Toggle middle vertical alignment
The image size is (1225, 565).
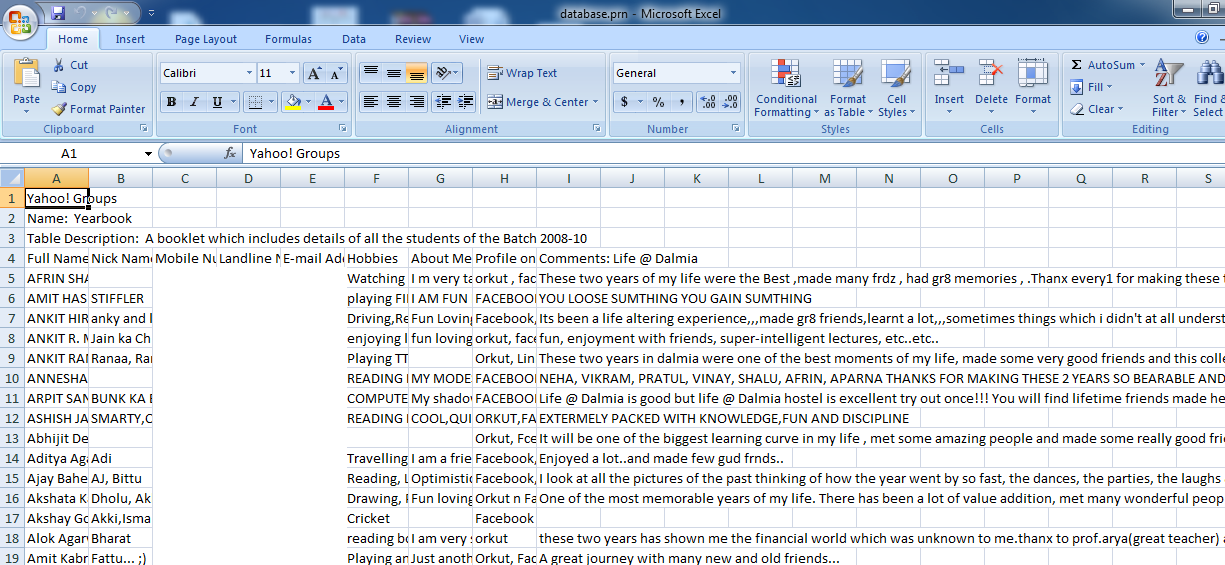point(393,73)
